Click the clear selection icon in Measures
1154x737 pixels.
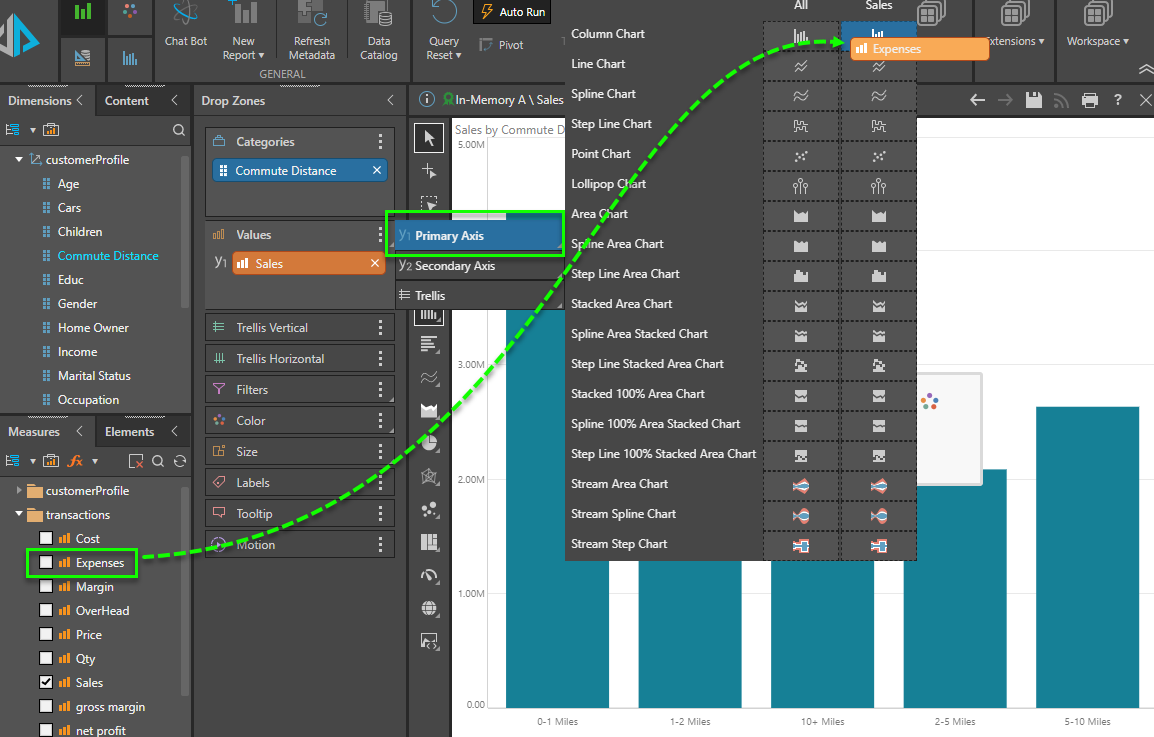136,461
